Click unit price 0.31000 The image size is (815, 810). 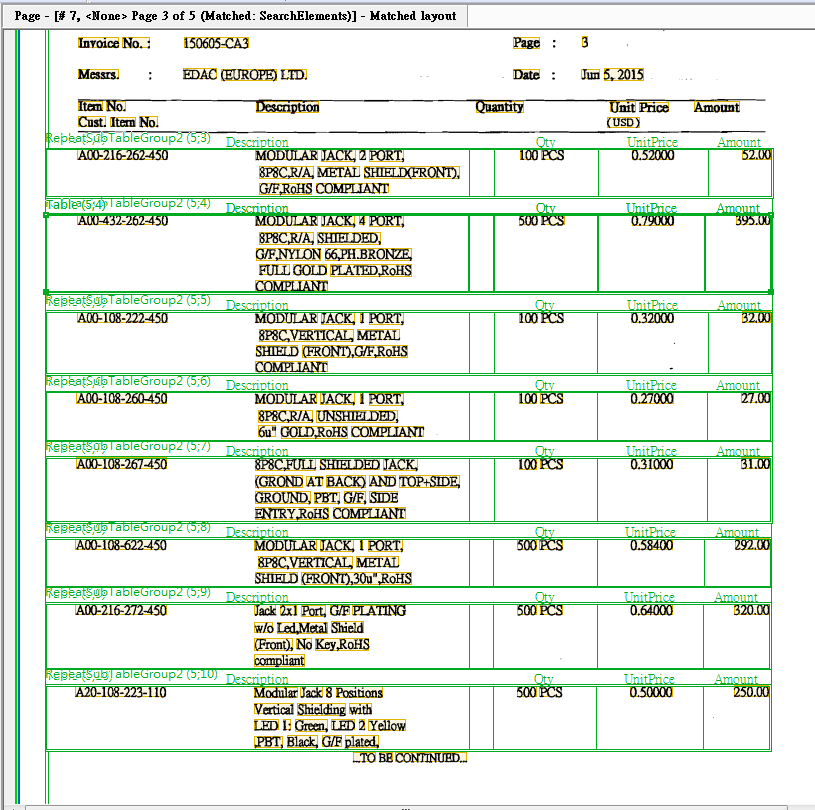652,464
